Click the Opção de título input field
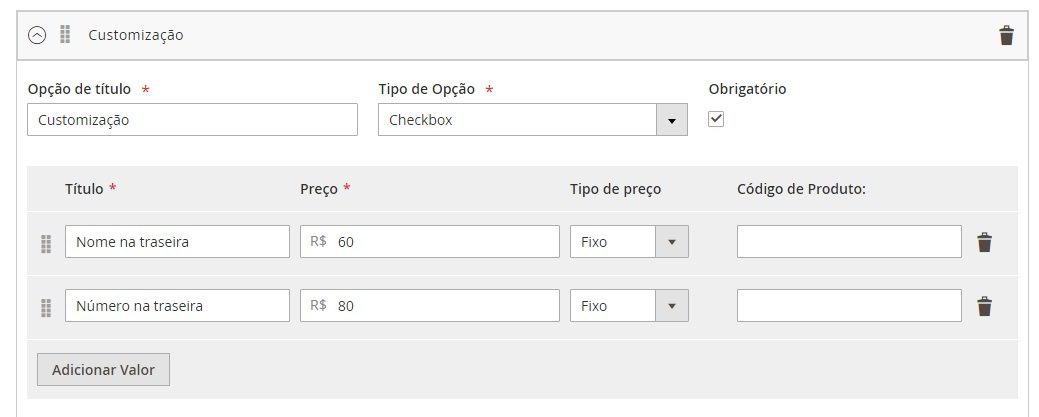1039x417 pixels. (x=192, y=120)
